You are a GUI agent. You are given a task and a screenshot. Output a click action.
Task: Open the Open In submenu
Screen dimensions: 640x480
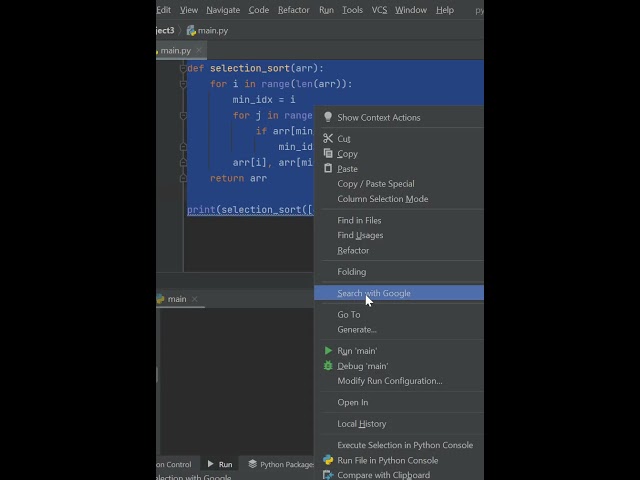[399, 402]
